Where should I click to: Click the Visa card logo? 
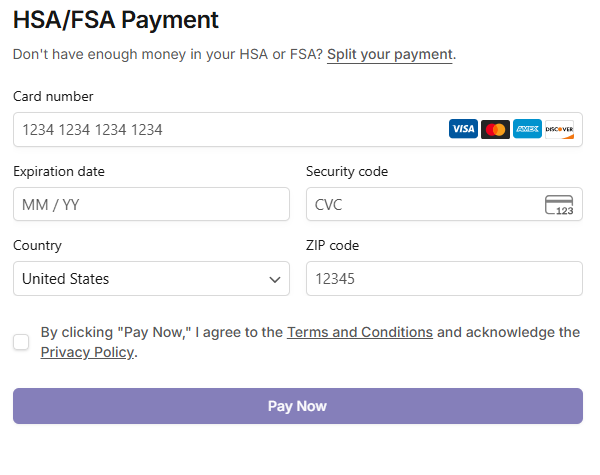click(x=463, y=129)
